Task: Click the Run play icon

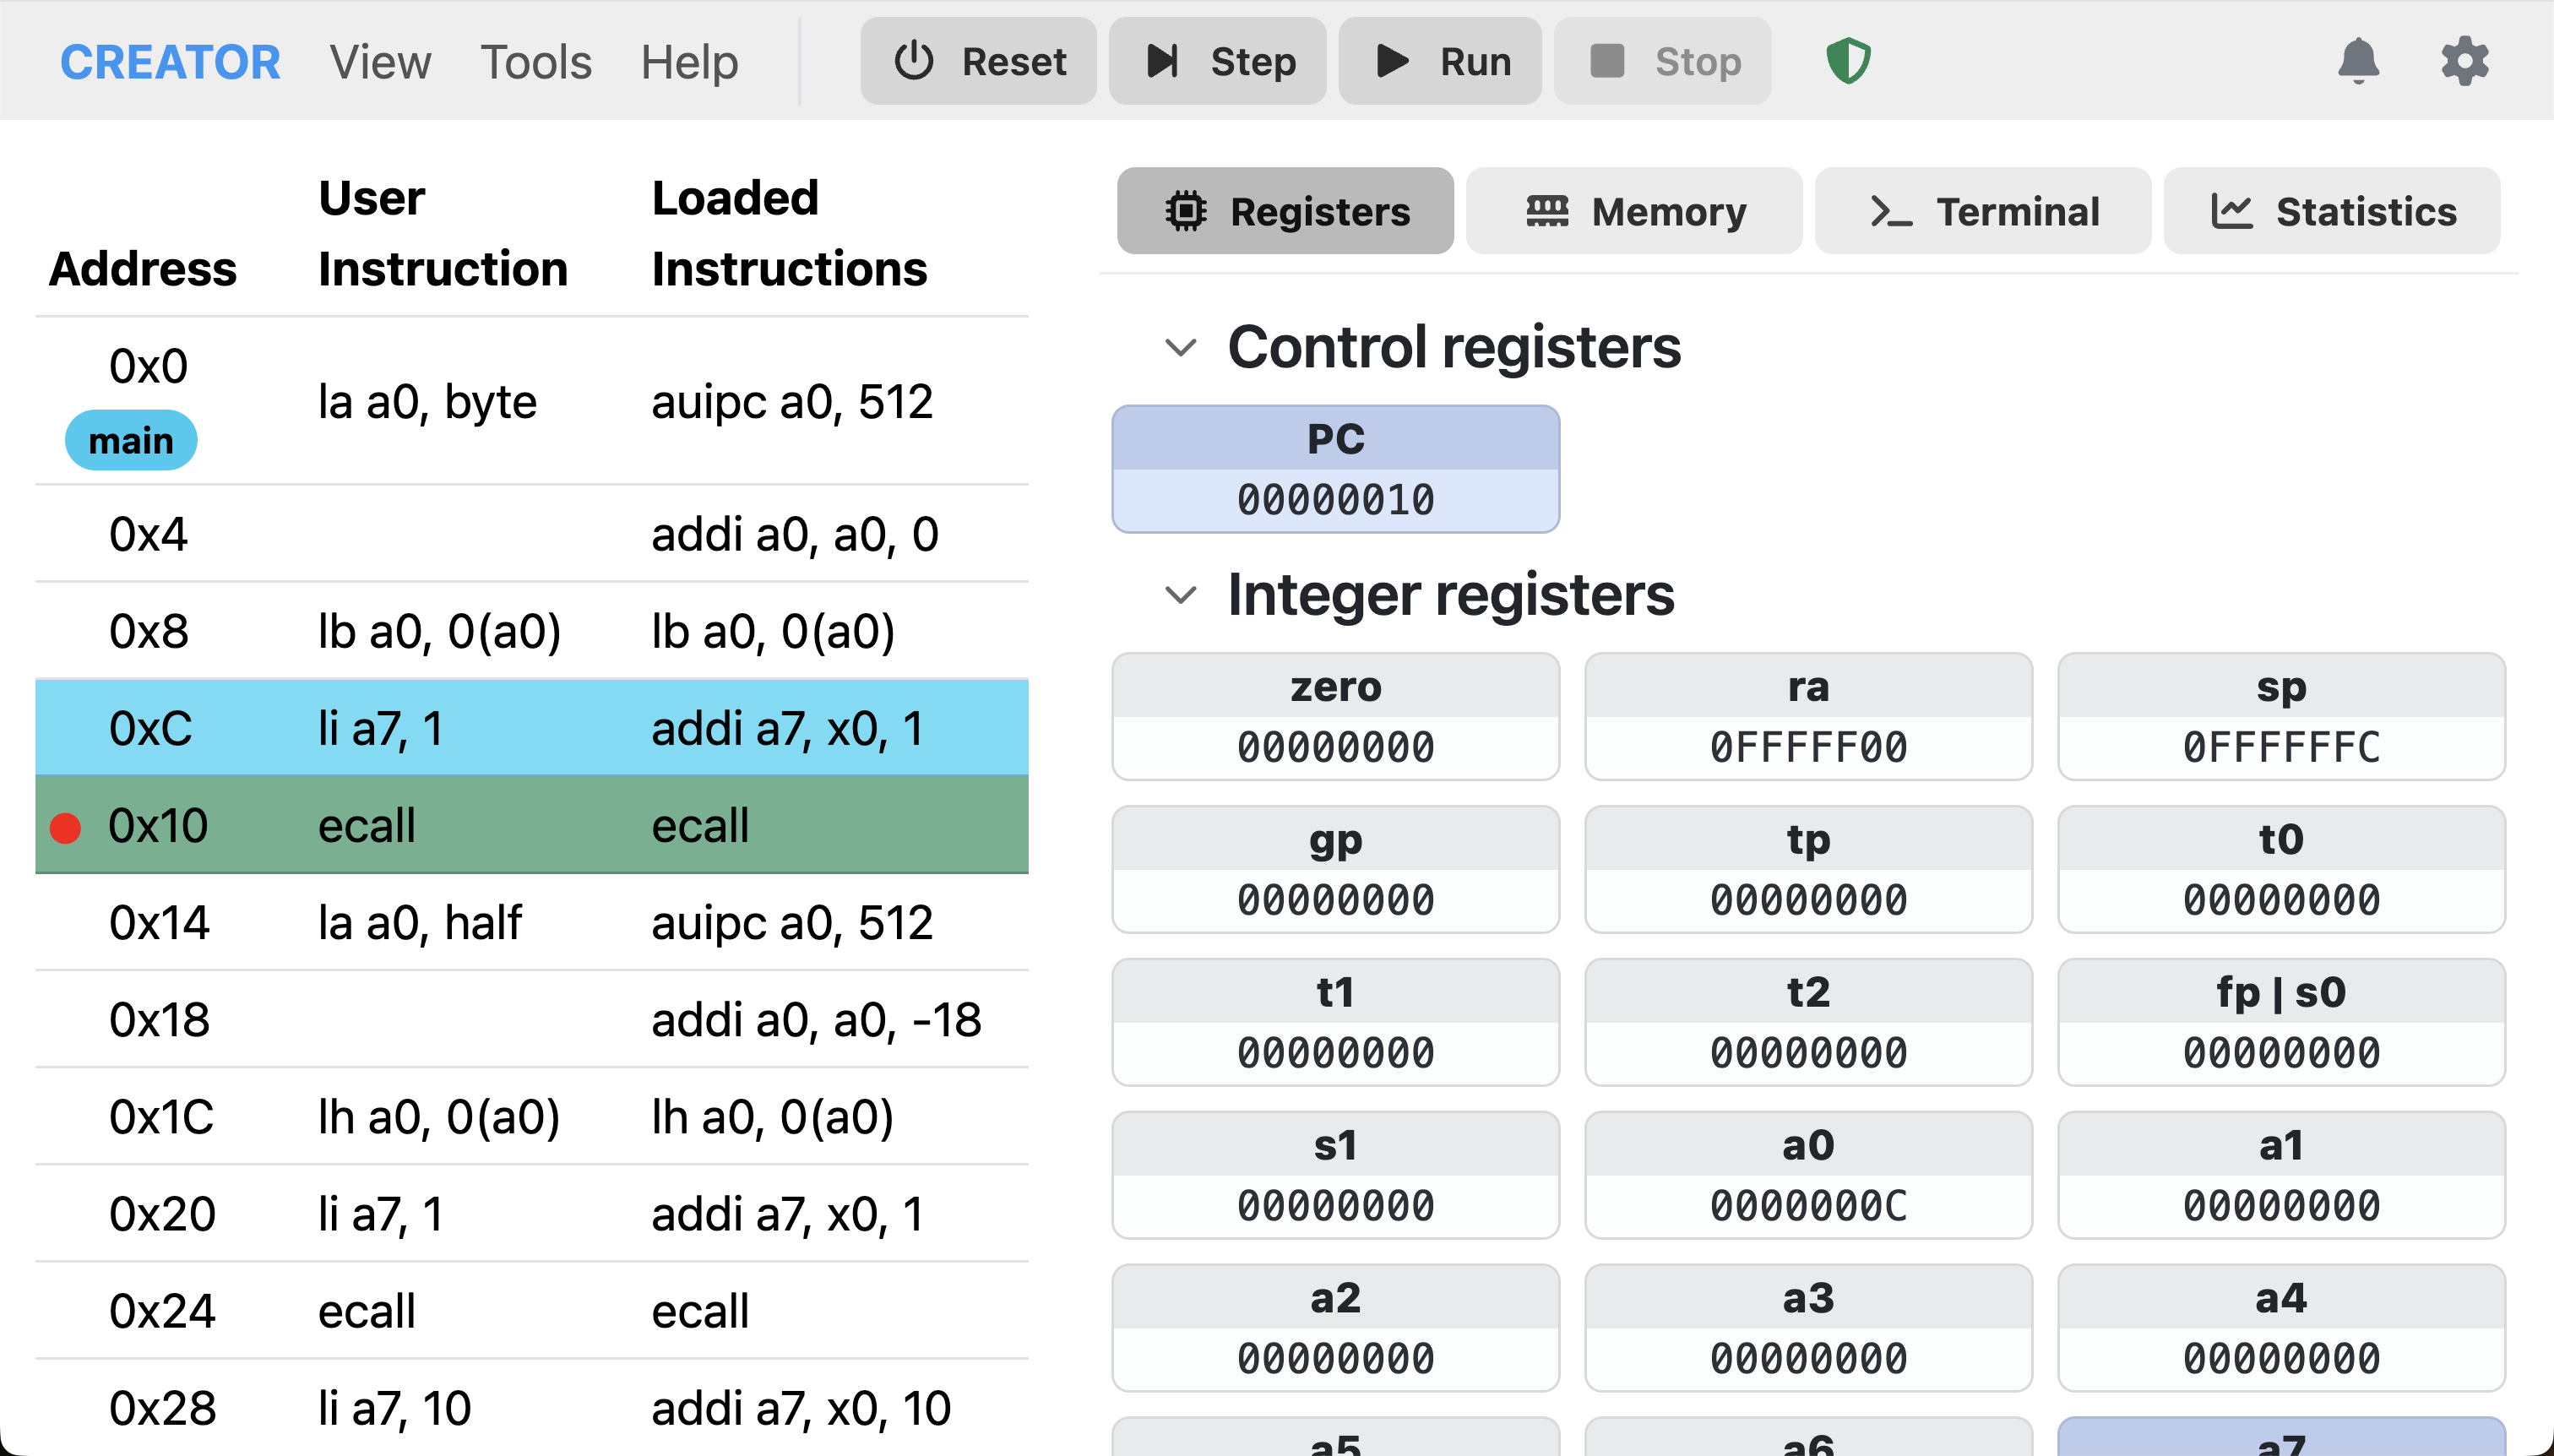Action: point(1390,61)
